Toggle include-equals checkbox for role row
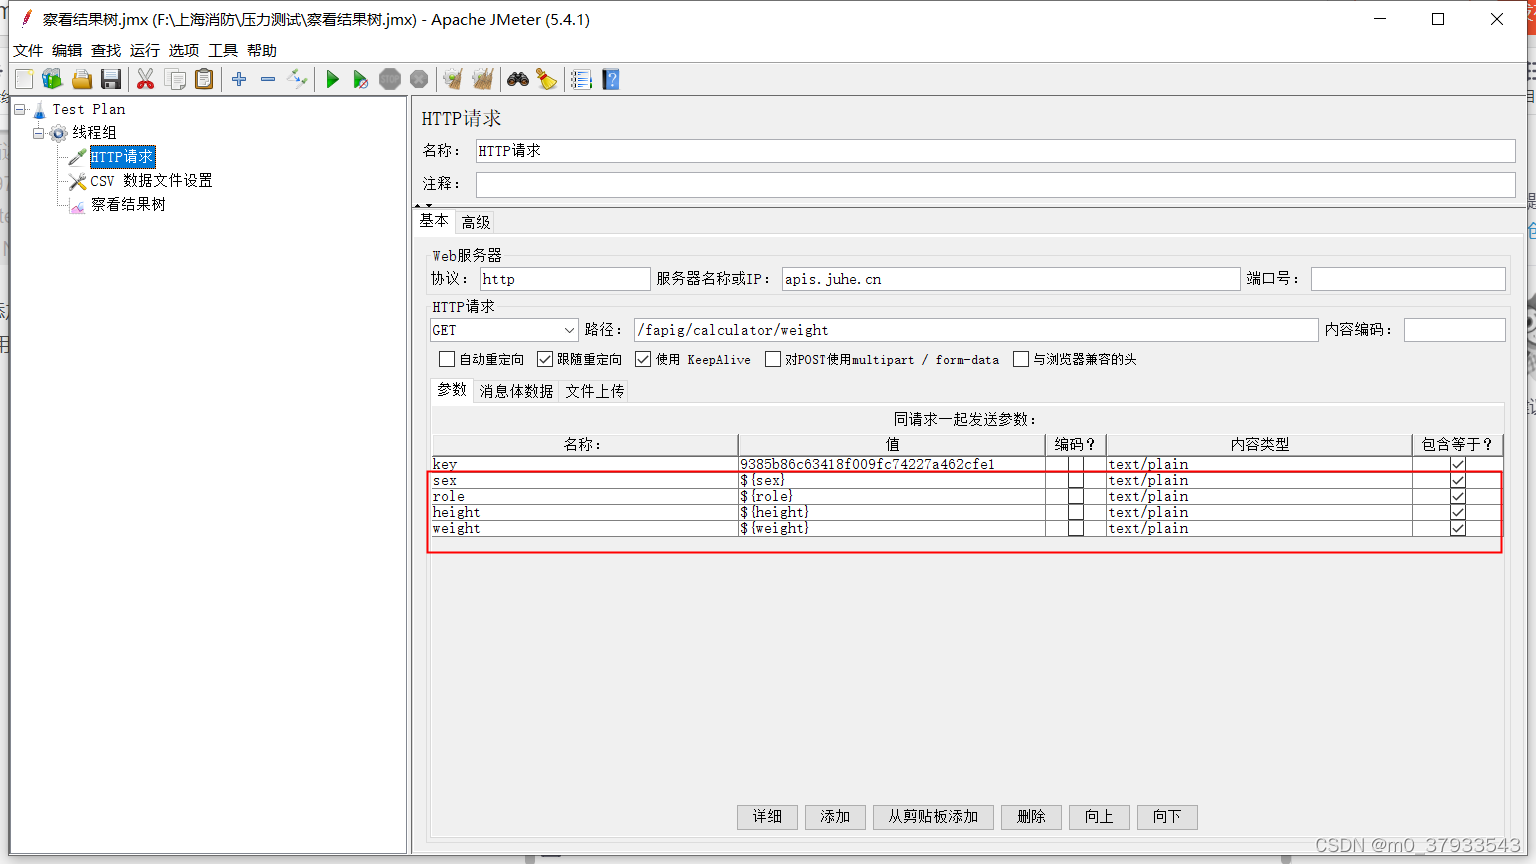1536x864 pixels. [1458, 496]
